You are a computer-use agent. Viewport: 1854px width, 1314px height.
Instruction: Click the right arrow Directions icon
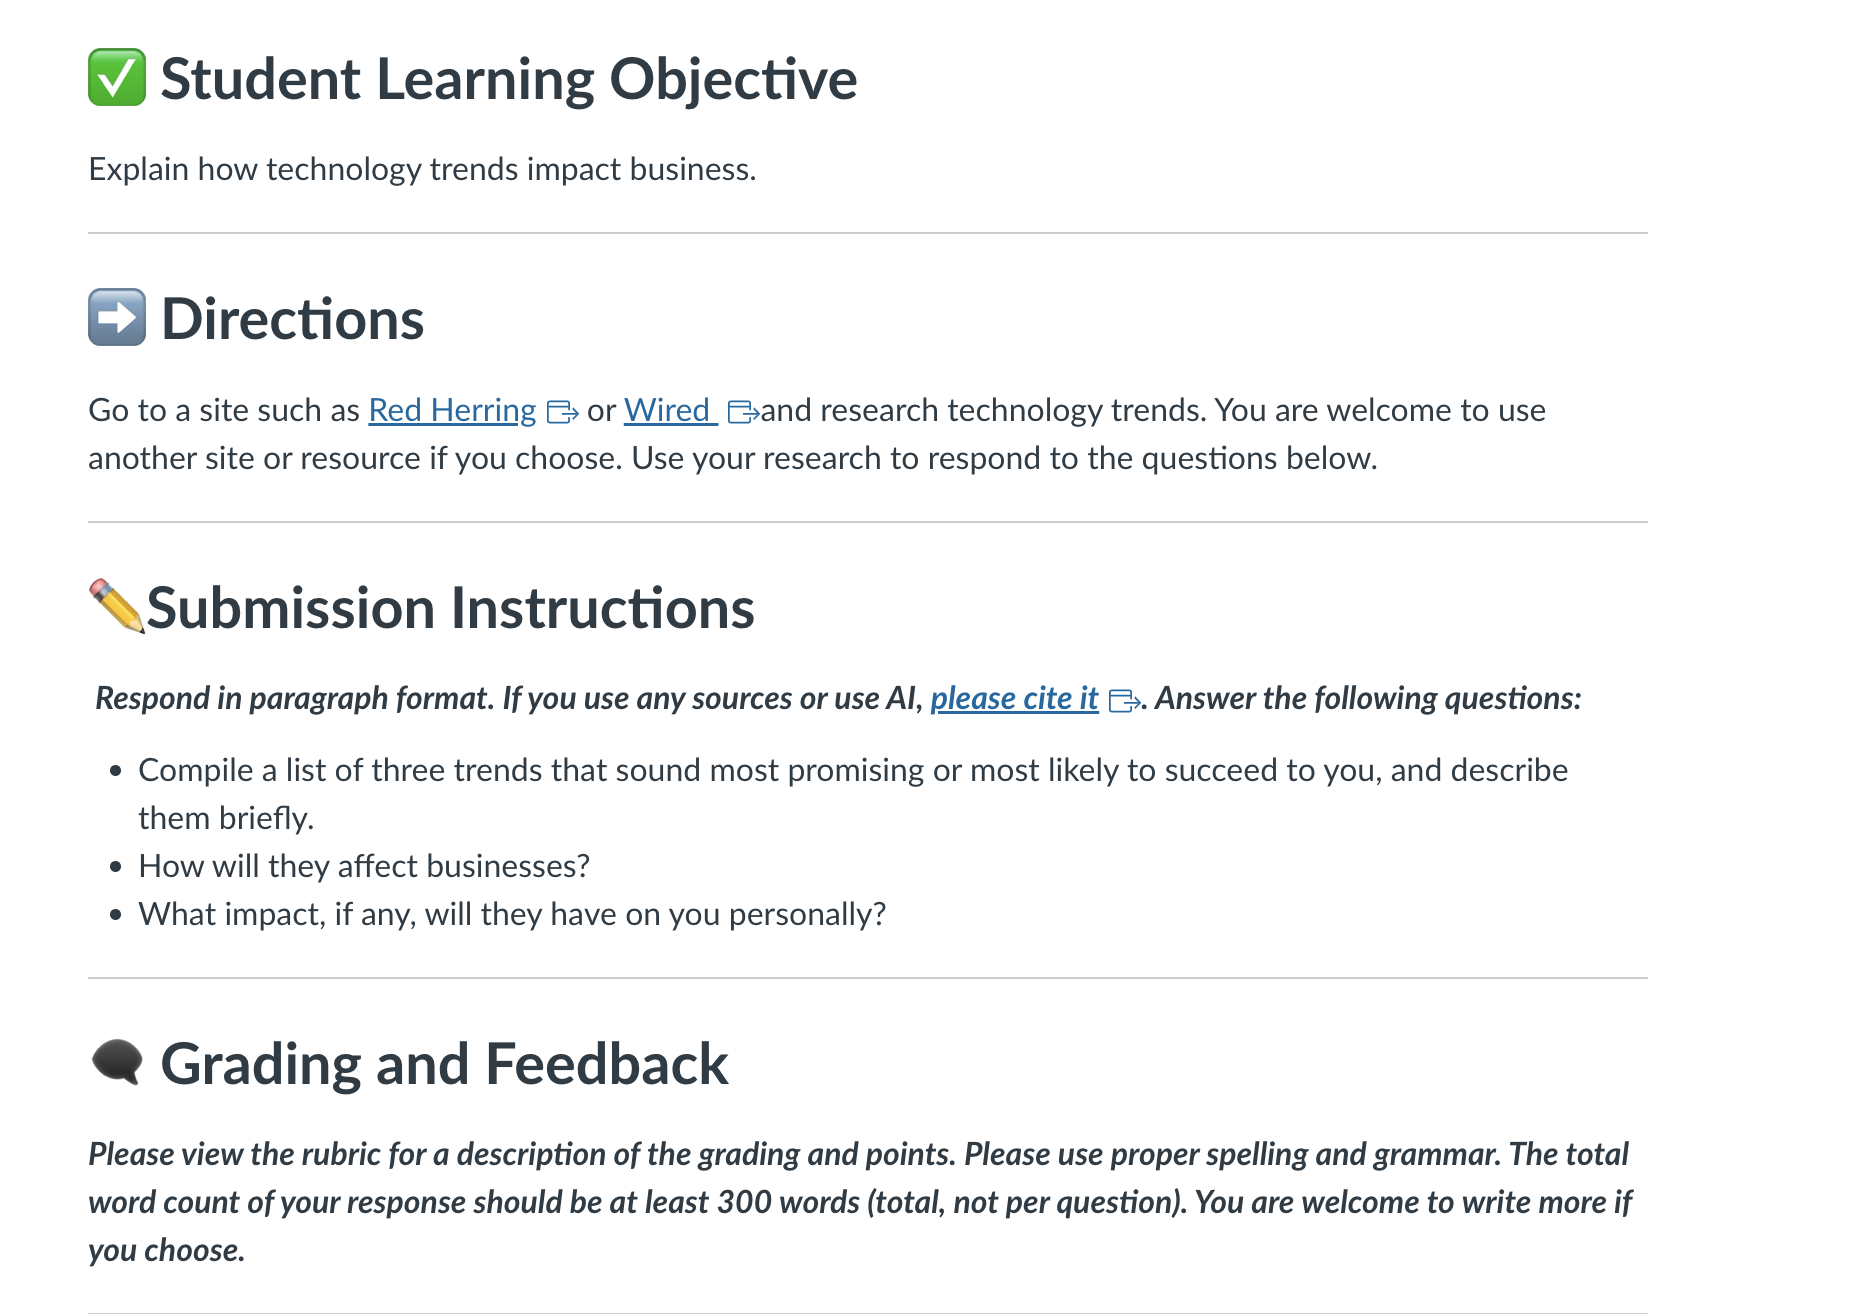pyautogui.click(x=117, y=318)
